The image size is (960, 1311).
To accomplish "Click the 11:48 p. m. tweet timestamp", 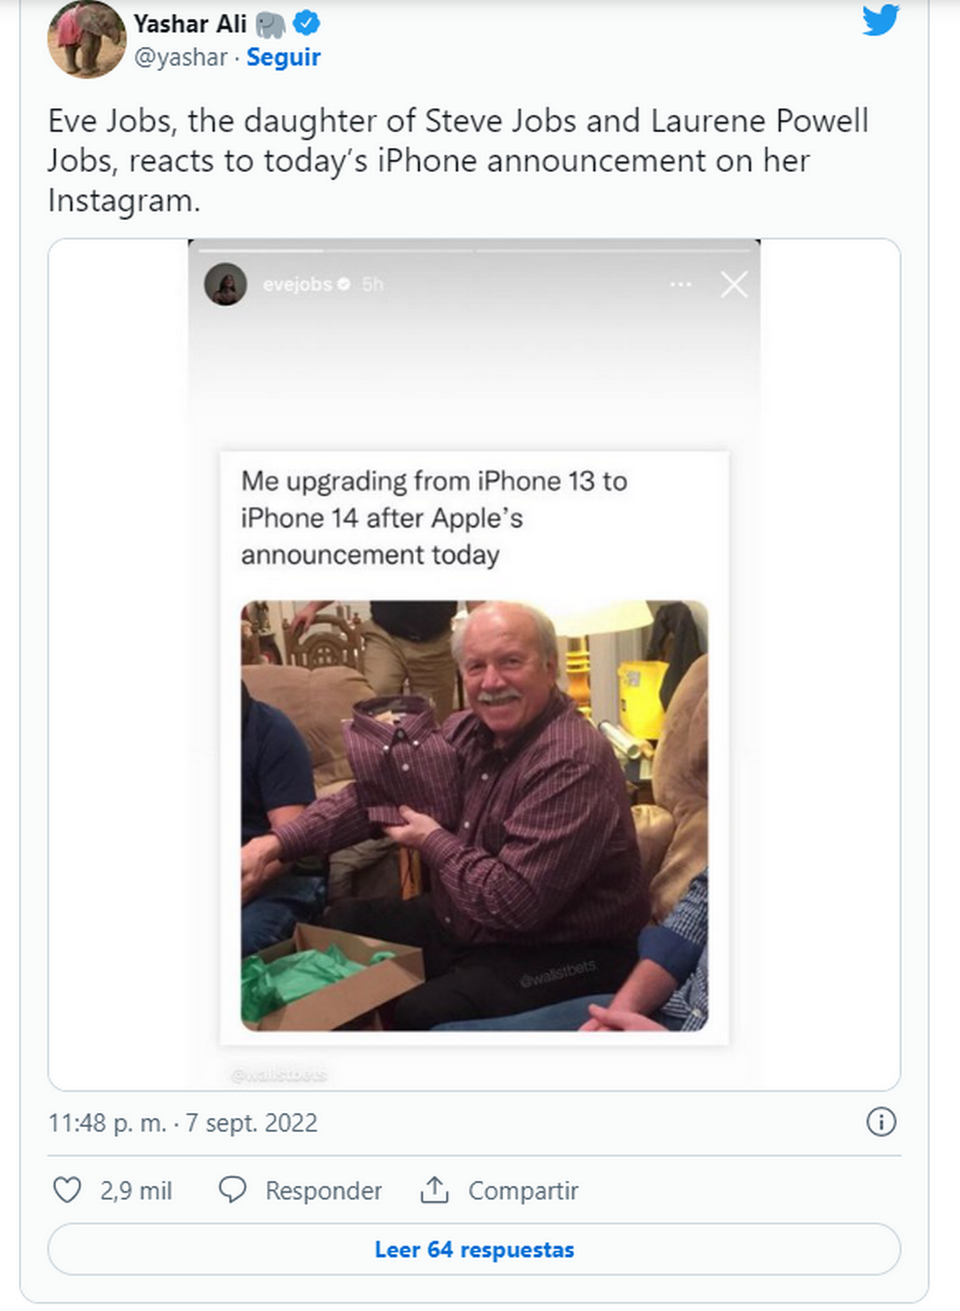I will tap(183, 1123).
